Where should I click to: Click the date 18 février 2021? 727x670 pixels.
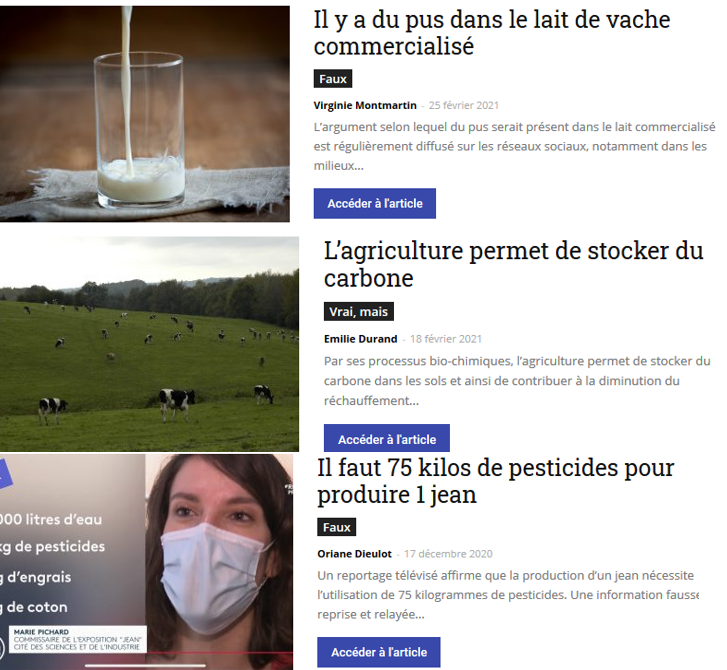point(446,339)
